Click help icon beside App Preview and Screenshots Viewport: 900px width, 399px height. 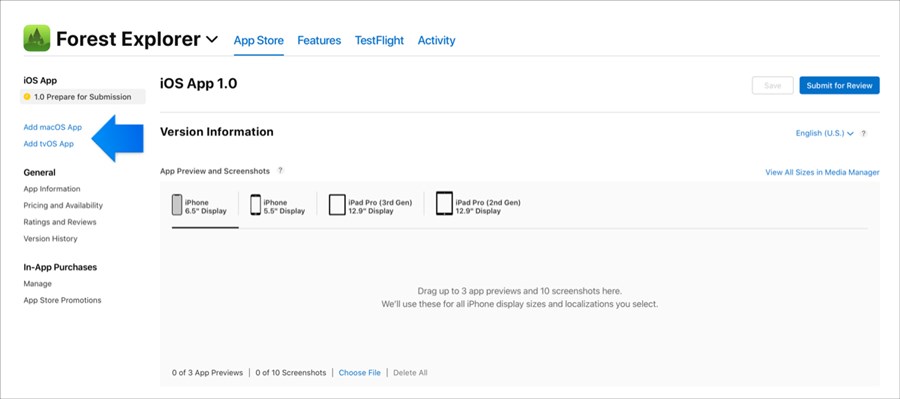[x=280, y=171]
